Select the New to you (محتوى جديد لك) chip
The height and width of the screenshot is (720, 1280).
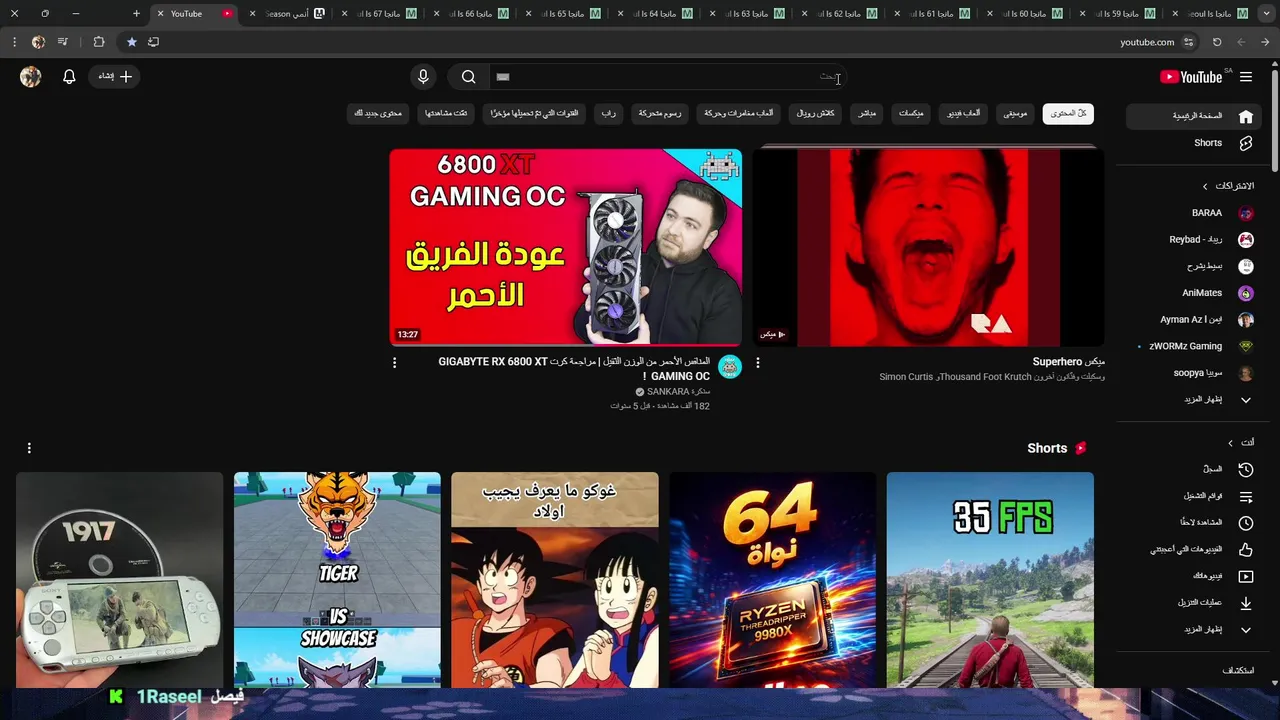(378, 114)
